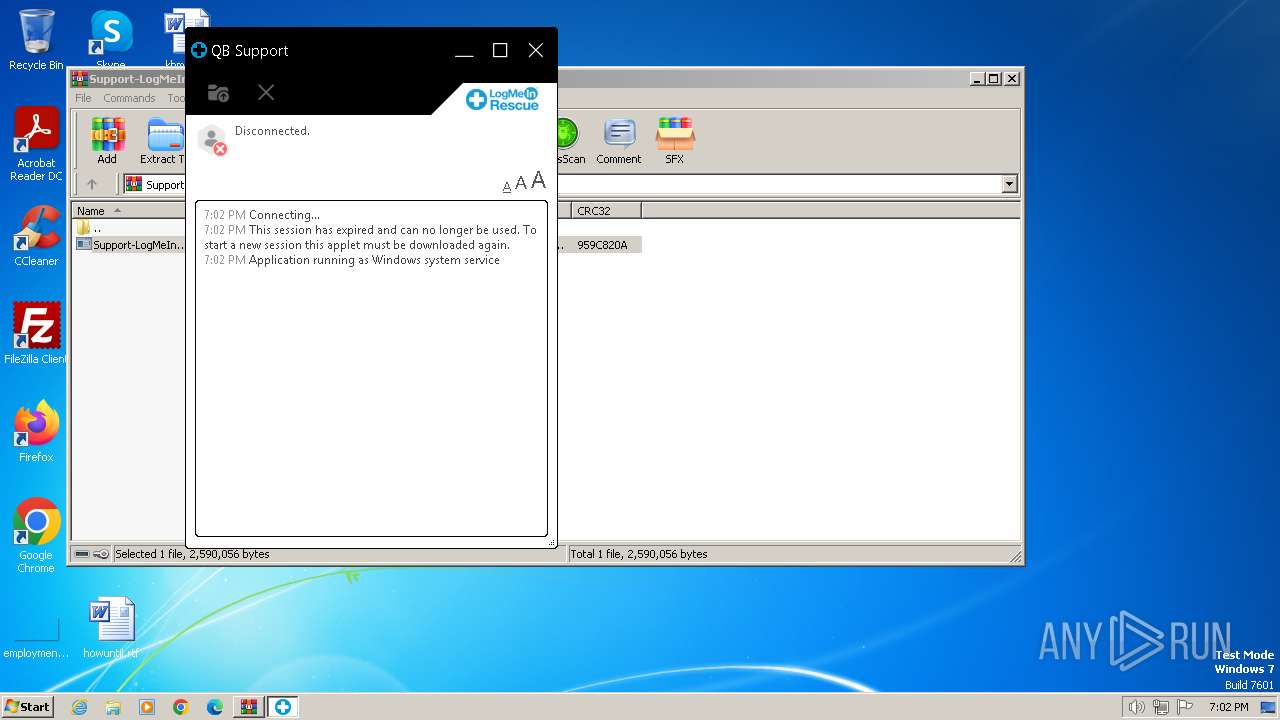Open Skype desktop shortcut
The height and width of the screenshot is (720, 1280).
(x=110, y=40)
